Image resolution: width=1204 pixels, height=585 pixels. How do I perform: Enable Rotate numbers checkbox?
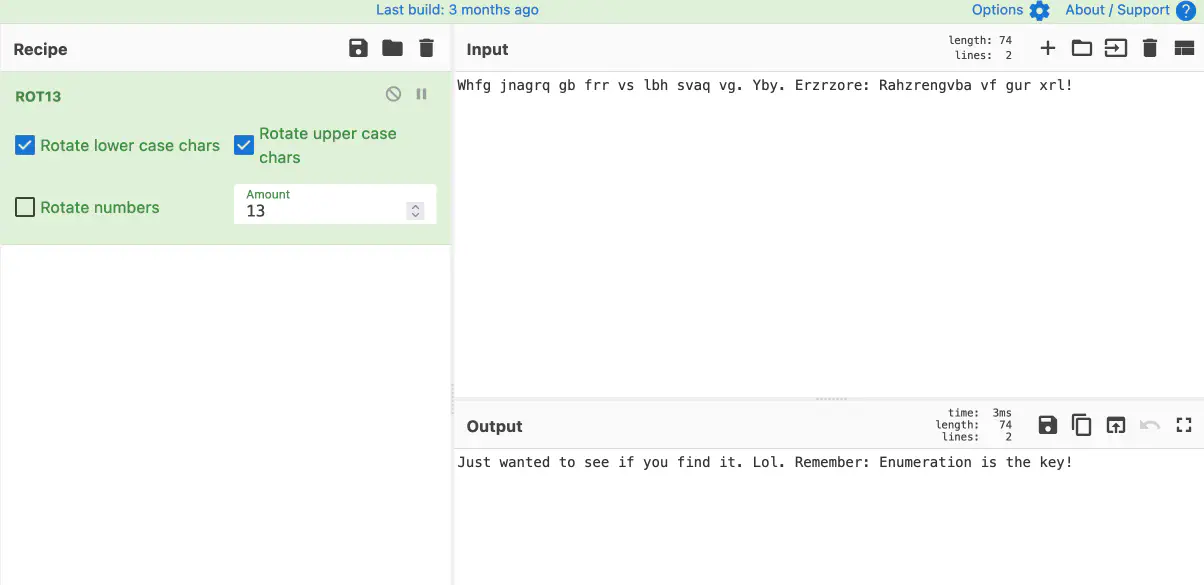(25, 208)
